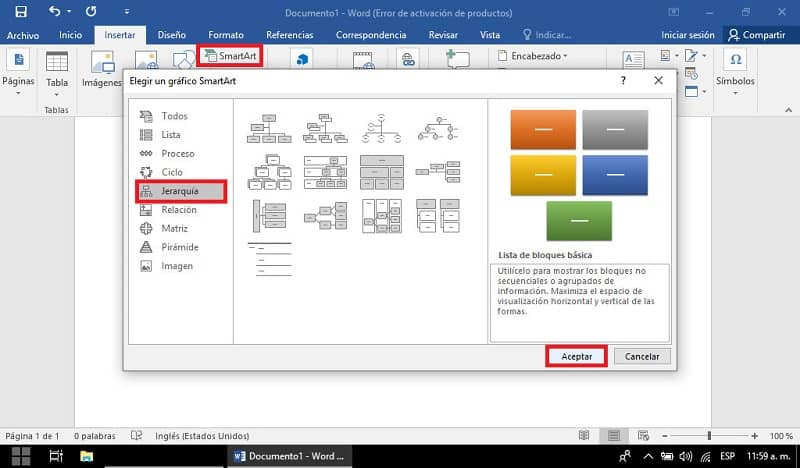
Task: Click the Imágenes button
Action: [102, 70]
